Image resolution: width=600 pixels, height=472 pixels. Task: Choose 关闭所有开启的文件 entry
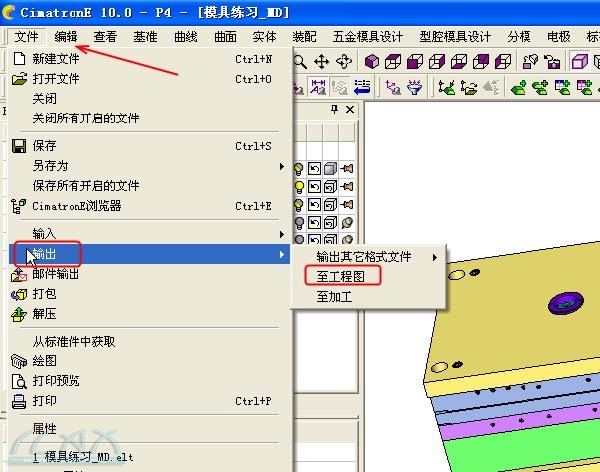click(150, 118)
